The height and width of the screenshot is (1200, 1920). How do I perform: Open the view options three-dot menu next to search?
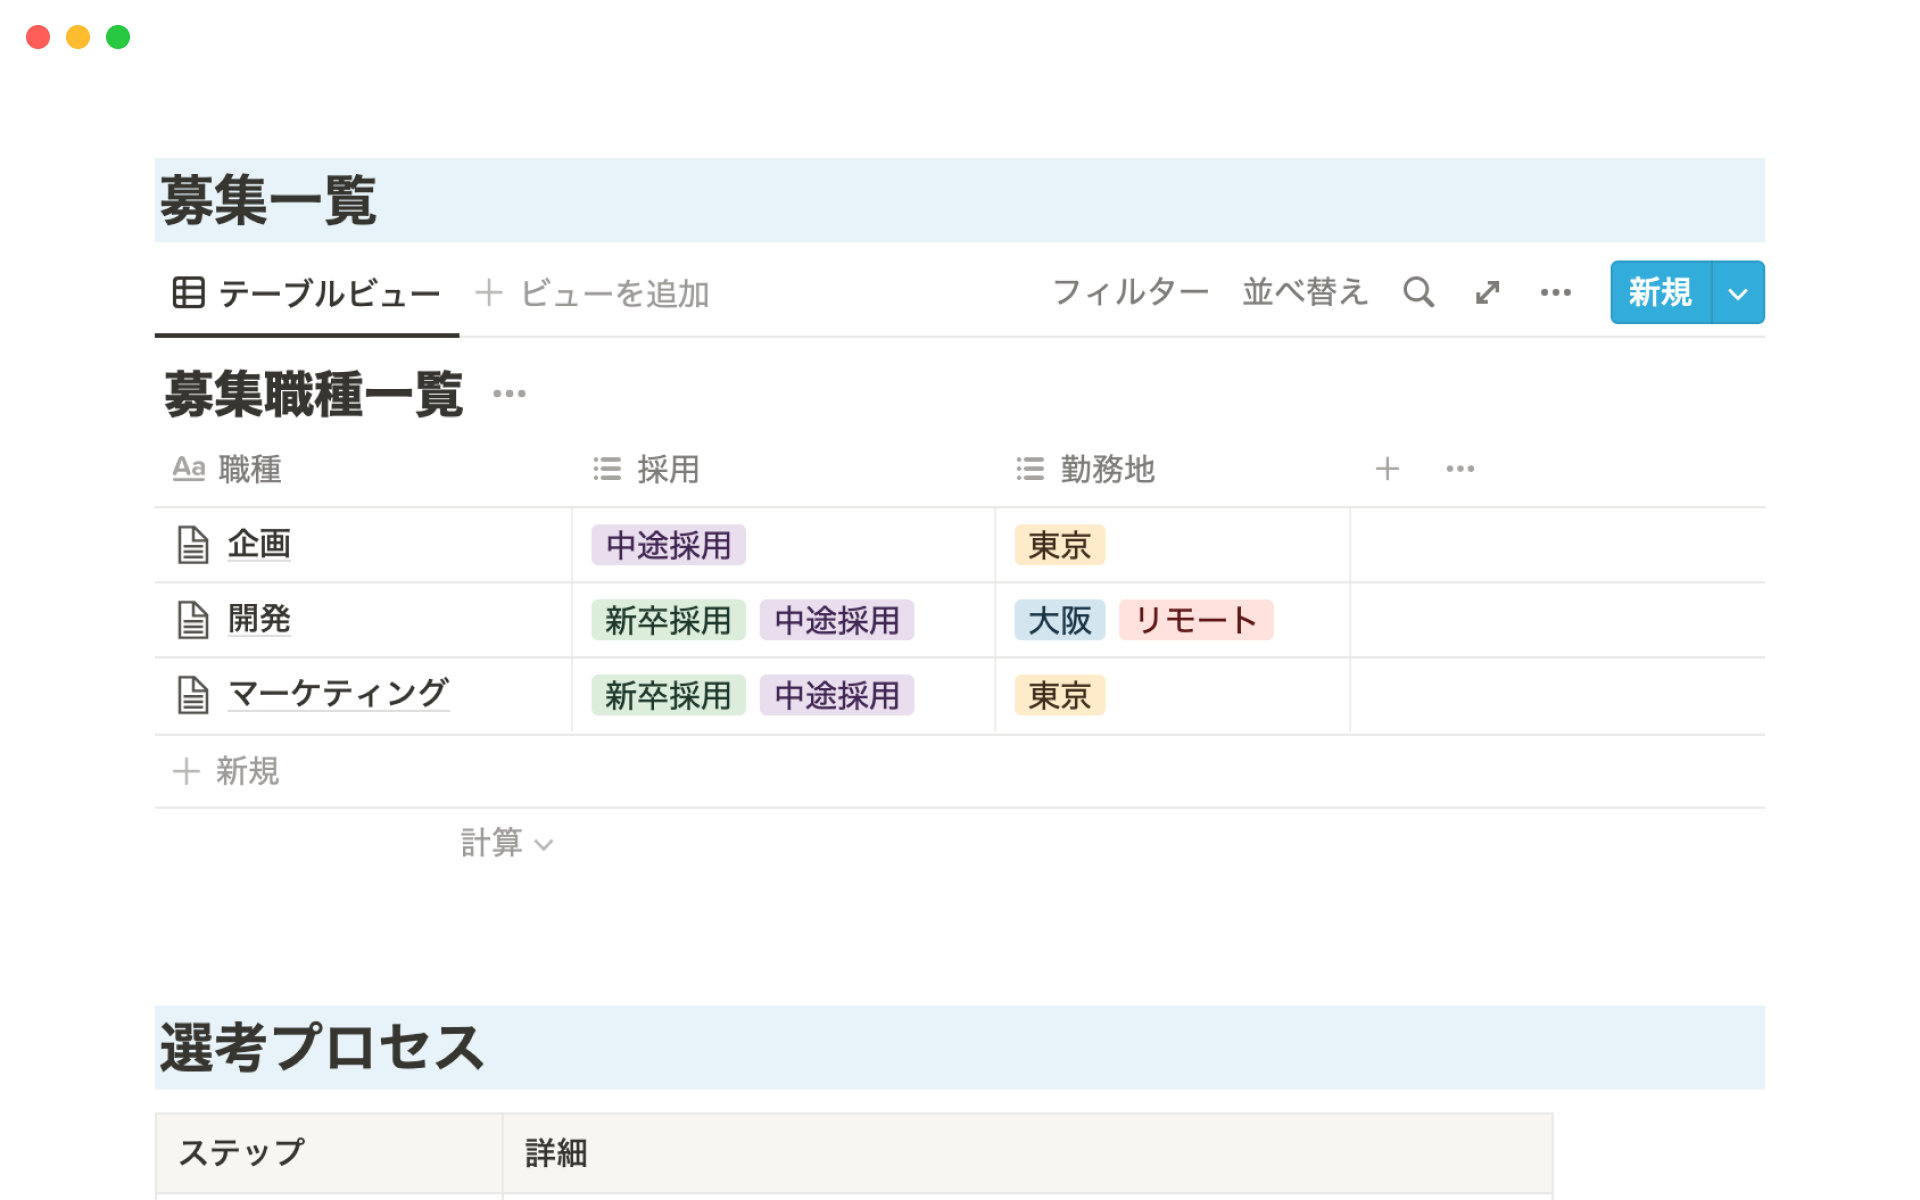click(x=1555, y=292)
